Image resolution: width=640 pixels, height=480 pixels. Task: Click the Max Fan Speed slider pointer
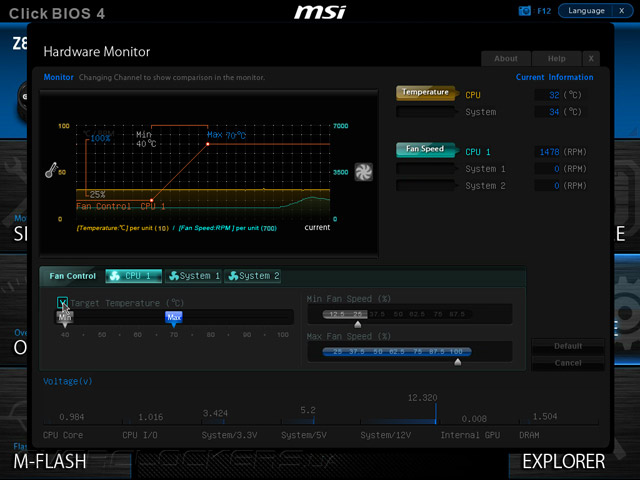[x=458, y=362]
